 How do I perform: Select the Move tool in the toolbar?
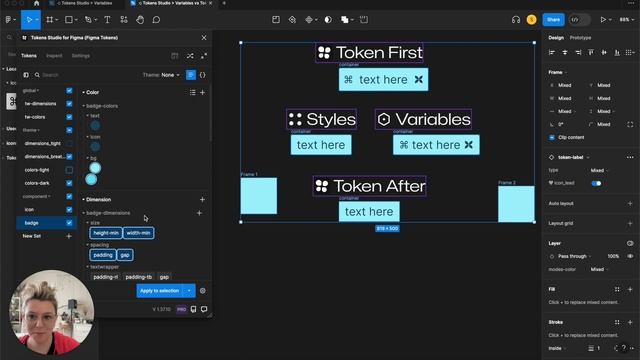[29, 20]
